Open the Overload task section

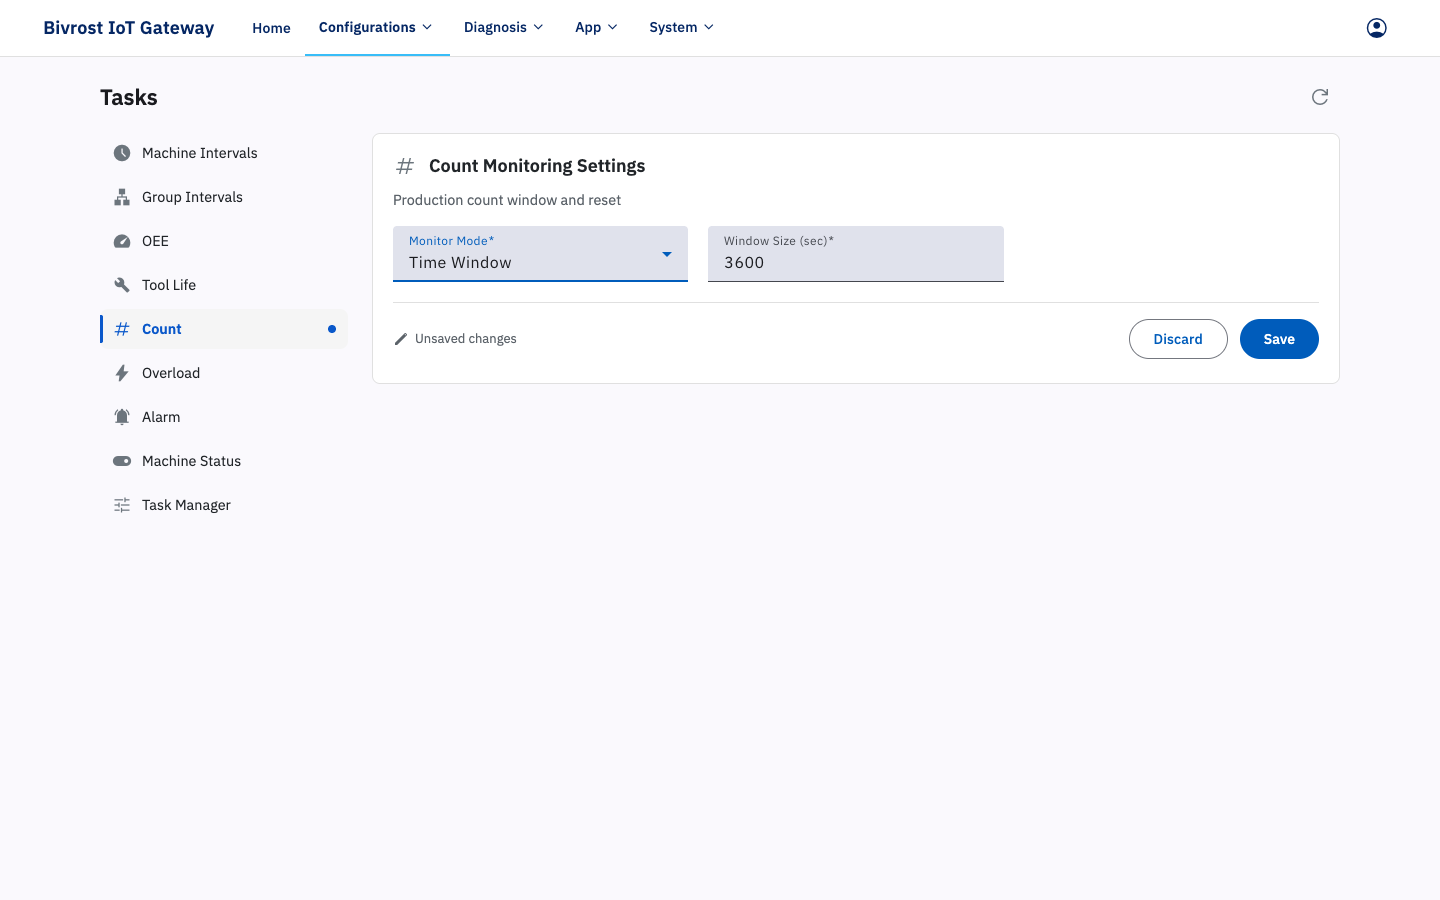pyautogui.click(x=224, y=373)
